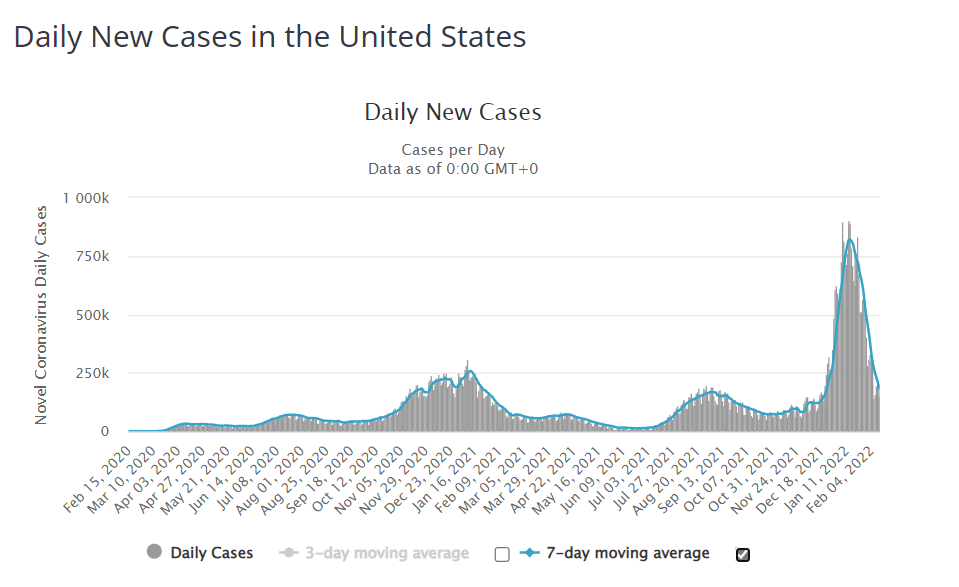Untick the checked box after 7-day moving average
Screen dimensions: 959x587
(x=742, y=555)
